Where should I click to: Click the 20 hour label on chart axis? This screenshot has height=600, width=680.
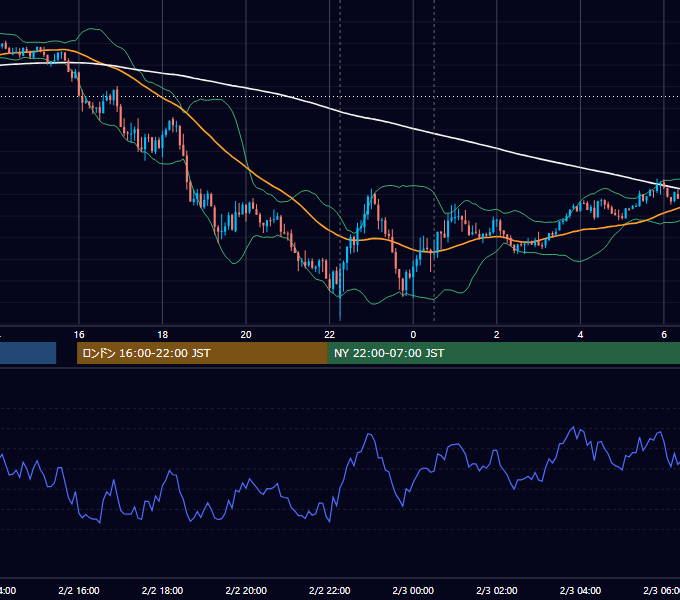(246, 335)
